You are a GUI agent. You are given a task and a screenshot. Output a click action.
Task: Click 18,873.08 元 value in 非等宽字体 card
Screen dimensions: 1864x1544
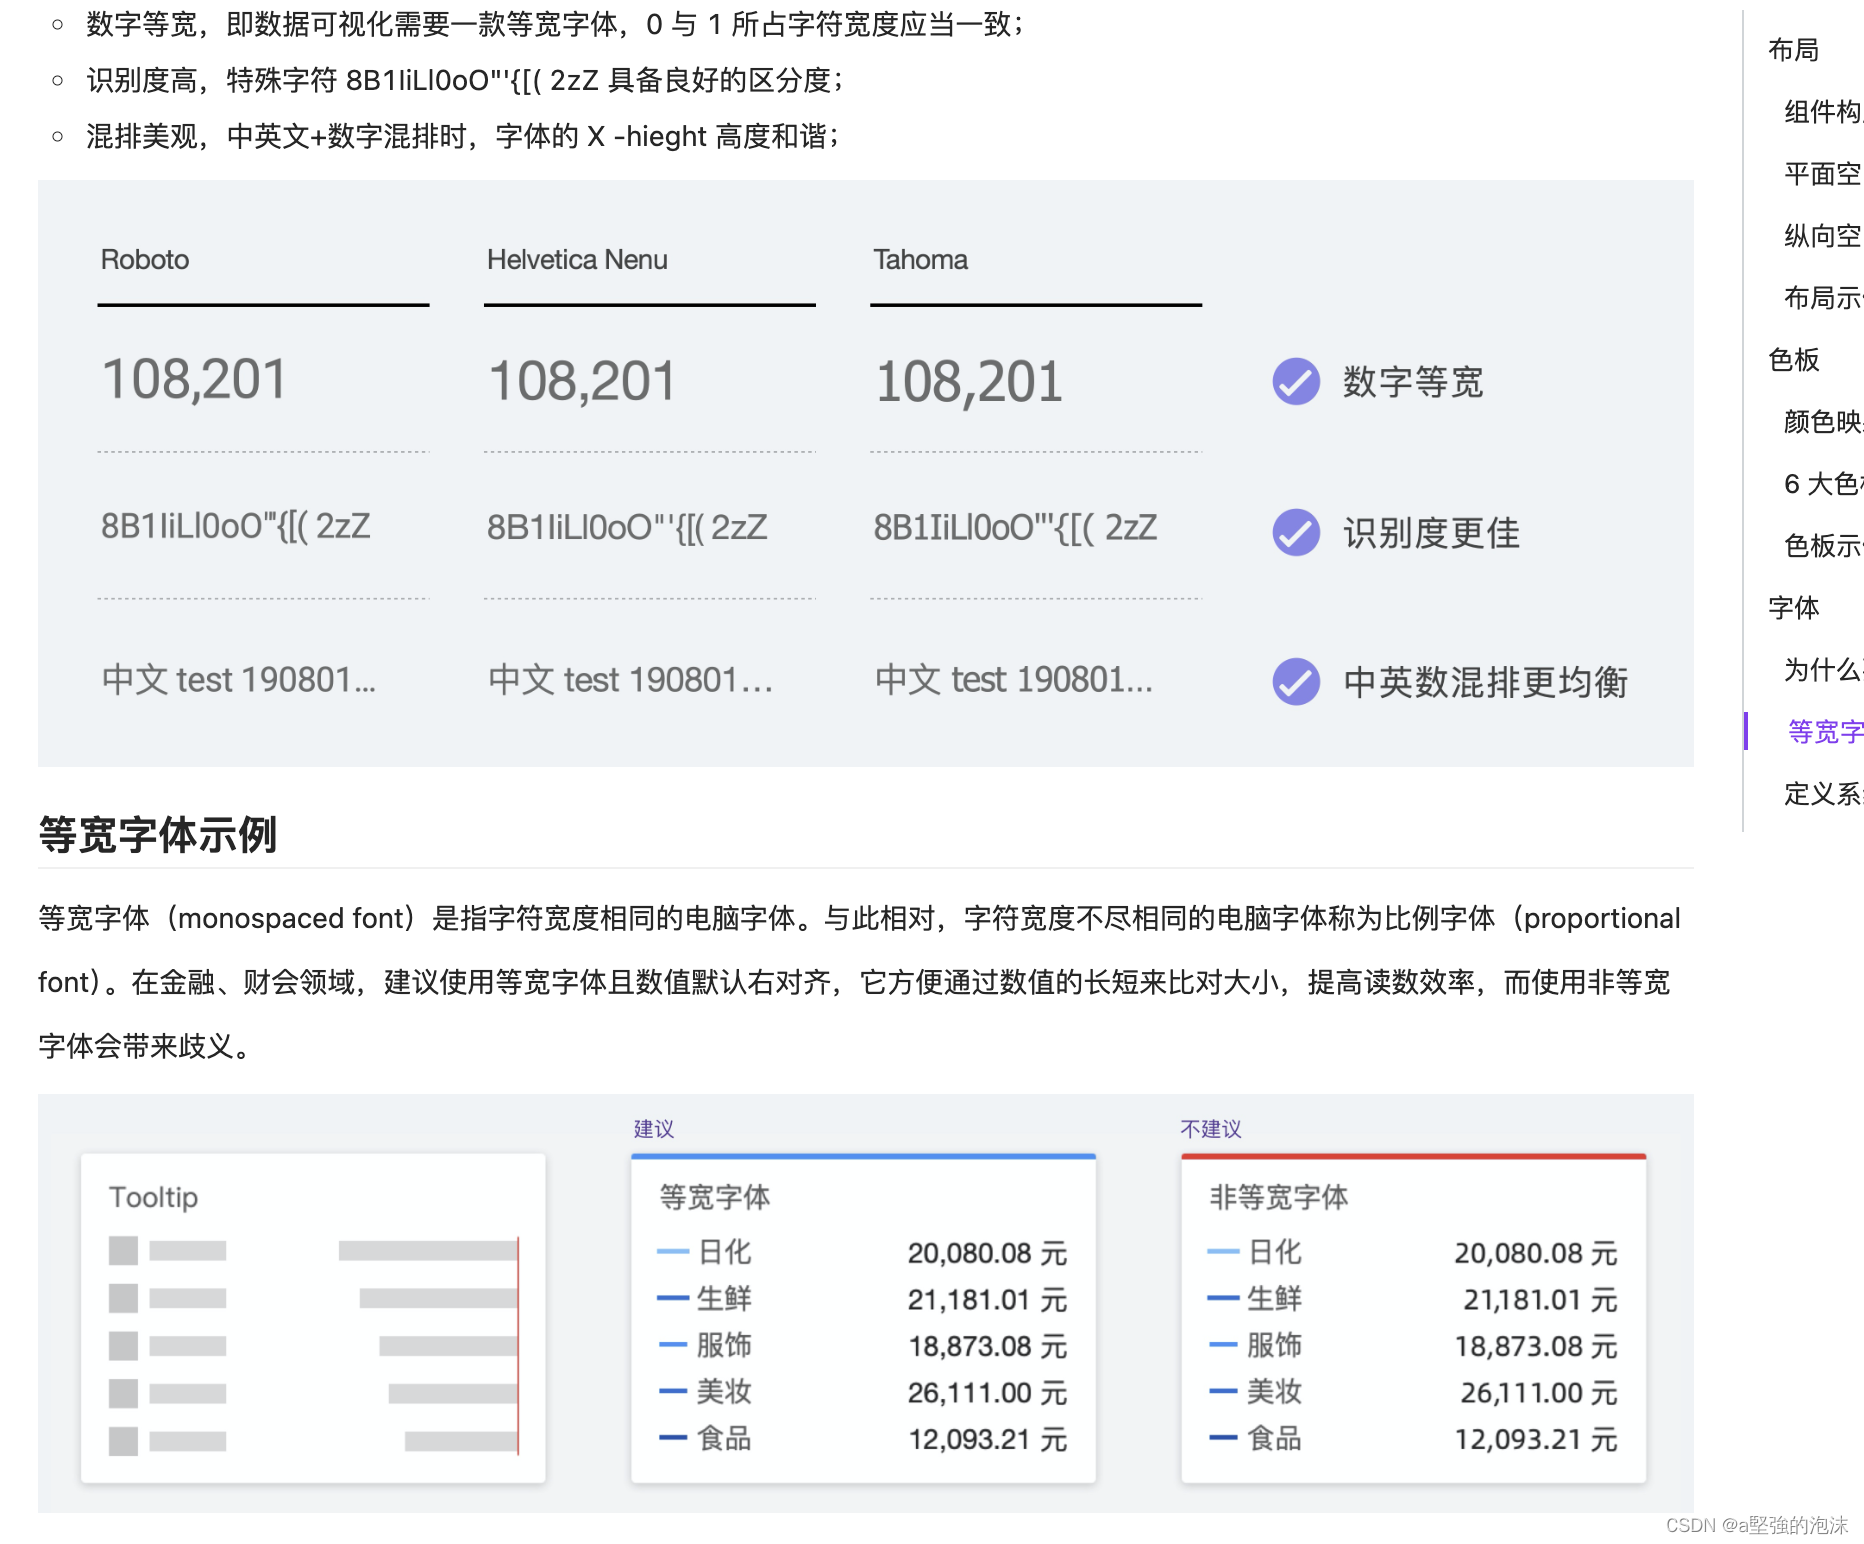click(x=1536, y=1346)
